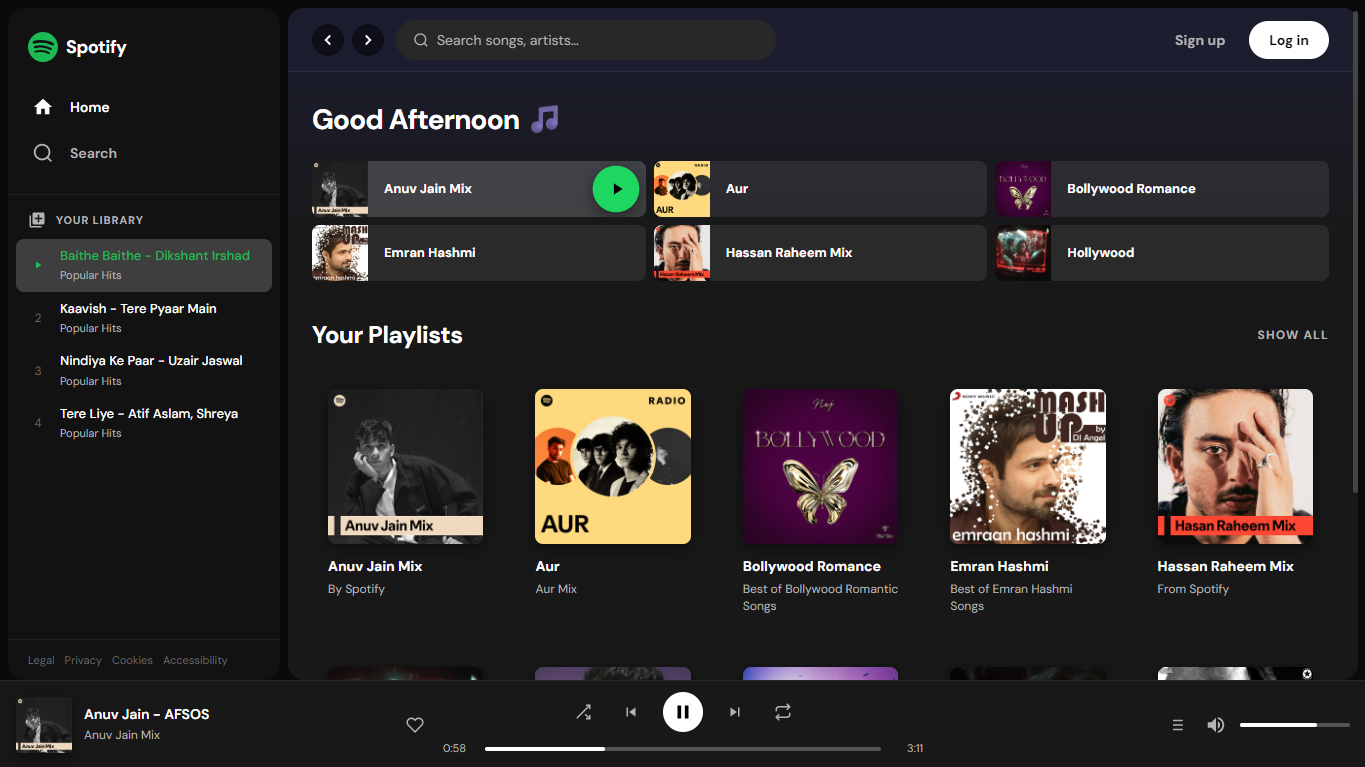This screenshot has width=1365, height=767.
Task: Click Best of Bollywood Romantic Songs description
Action: [820, 597]
